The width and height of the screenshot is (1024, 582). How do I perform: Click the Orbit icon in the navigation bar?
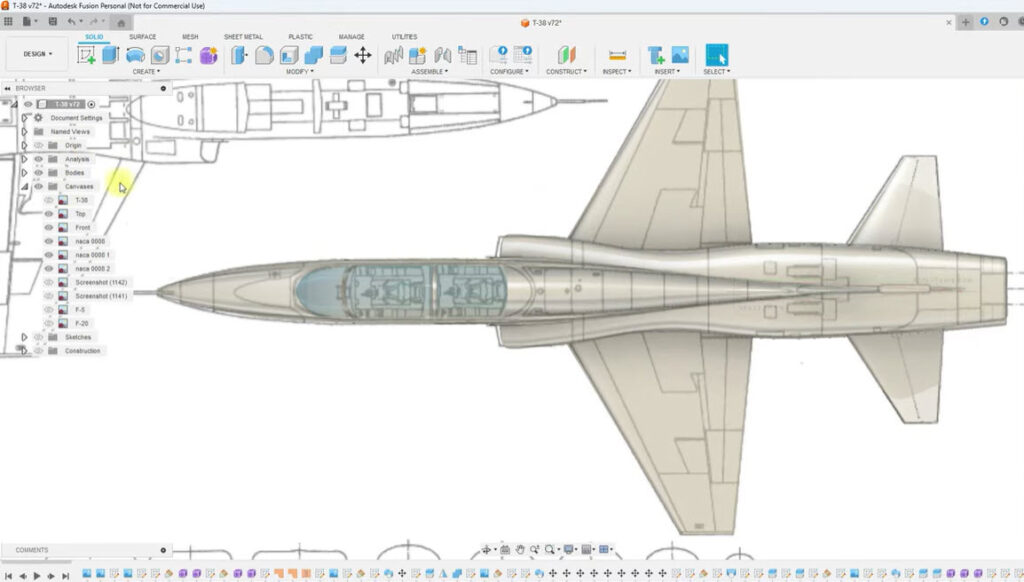click(486, 549)
